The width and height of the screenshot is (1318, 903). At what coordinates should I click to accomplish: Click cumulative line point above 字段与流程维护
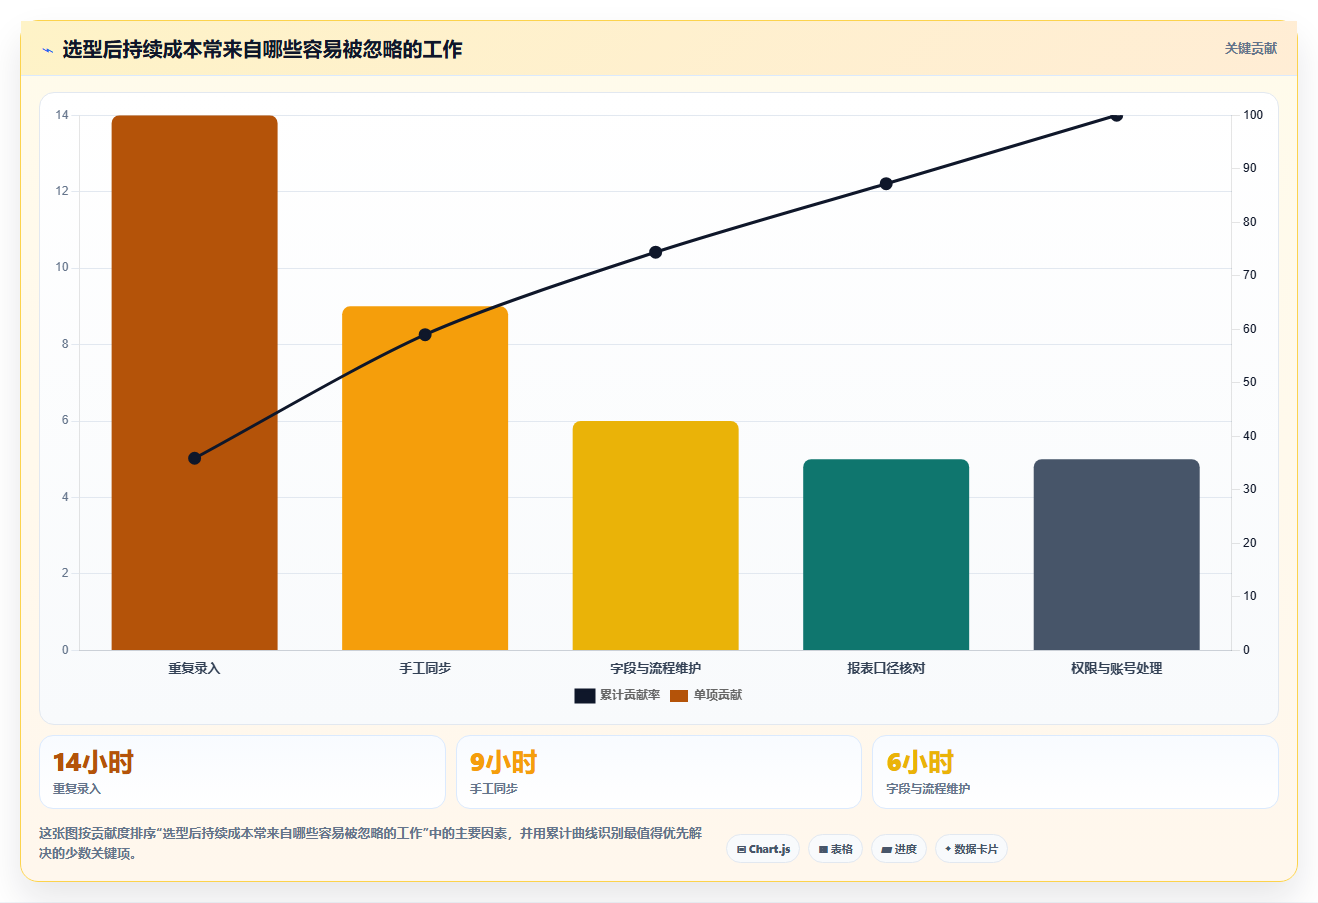[656, 252]
